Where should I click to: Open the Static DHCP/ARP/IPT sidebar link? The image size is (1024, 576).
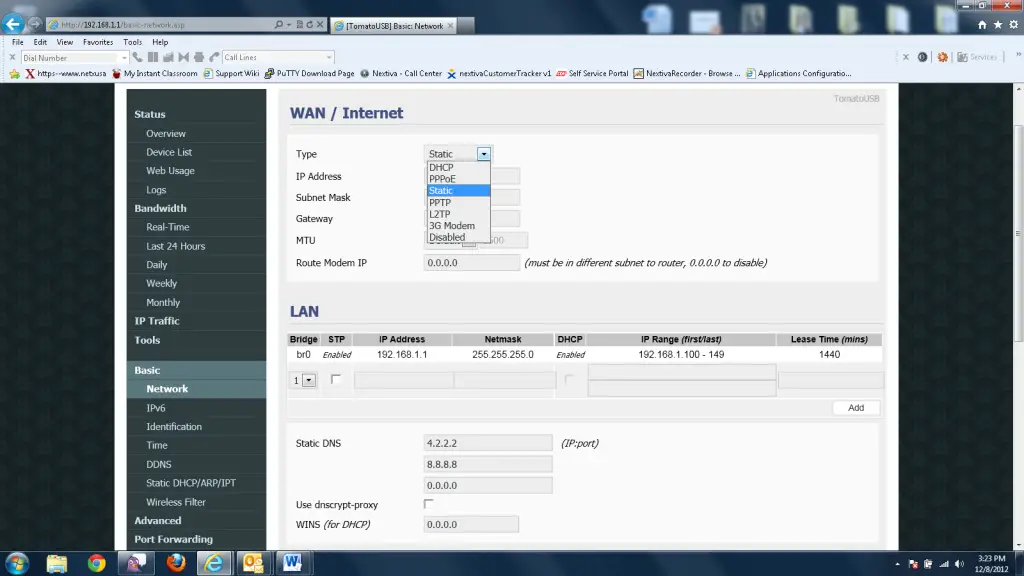pyautogui.click(x=191, y=483)
